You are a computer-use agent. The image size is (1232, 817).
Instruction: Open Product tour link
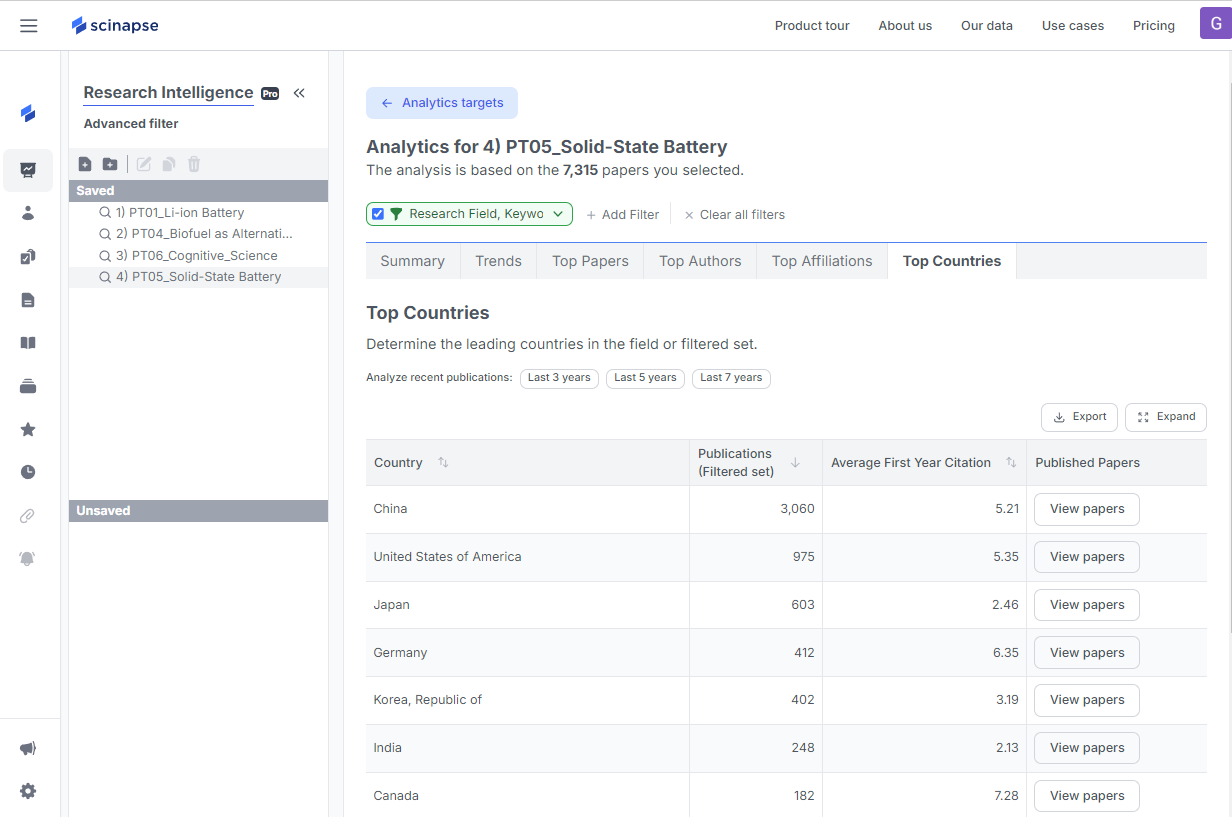coord(812,26)
